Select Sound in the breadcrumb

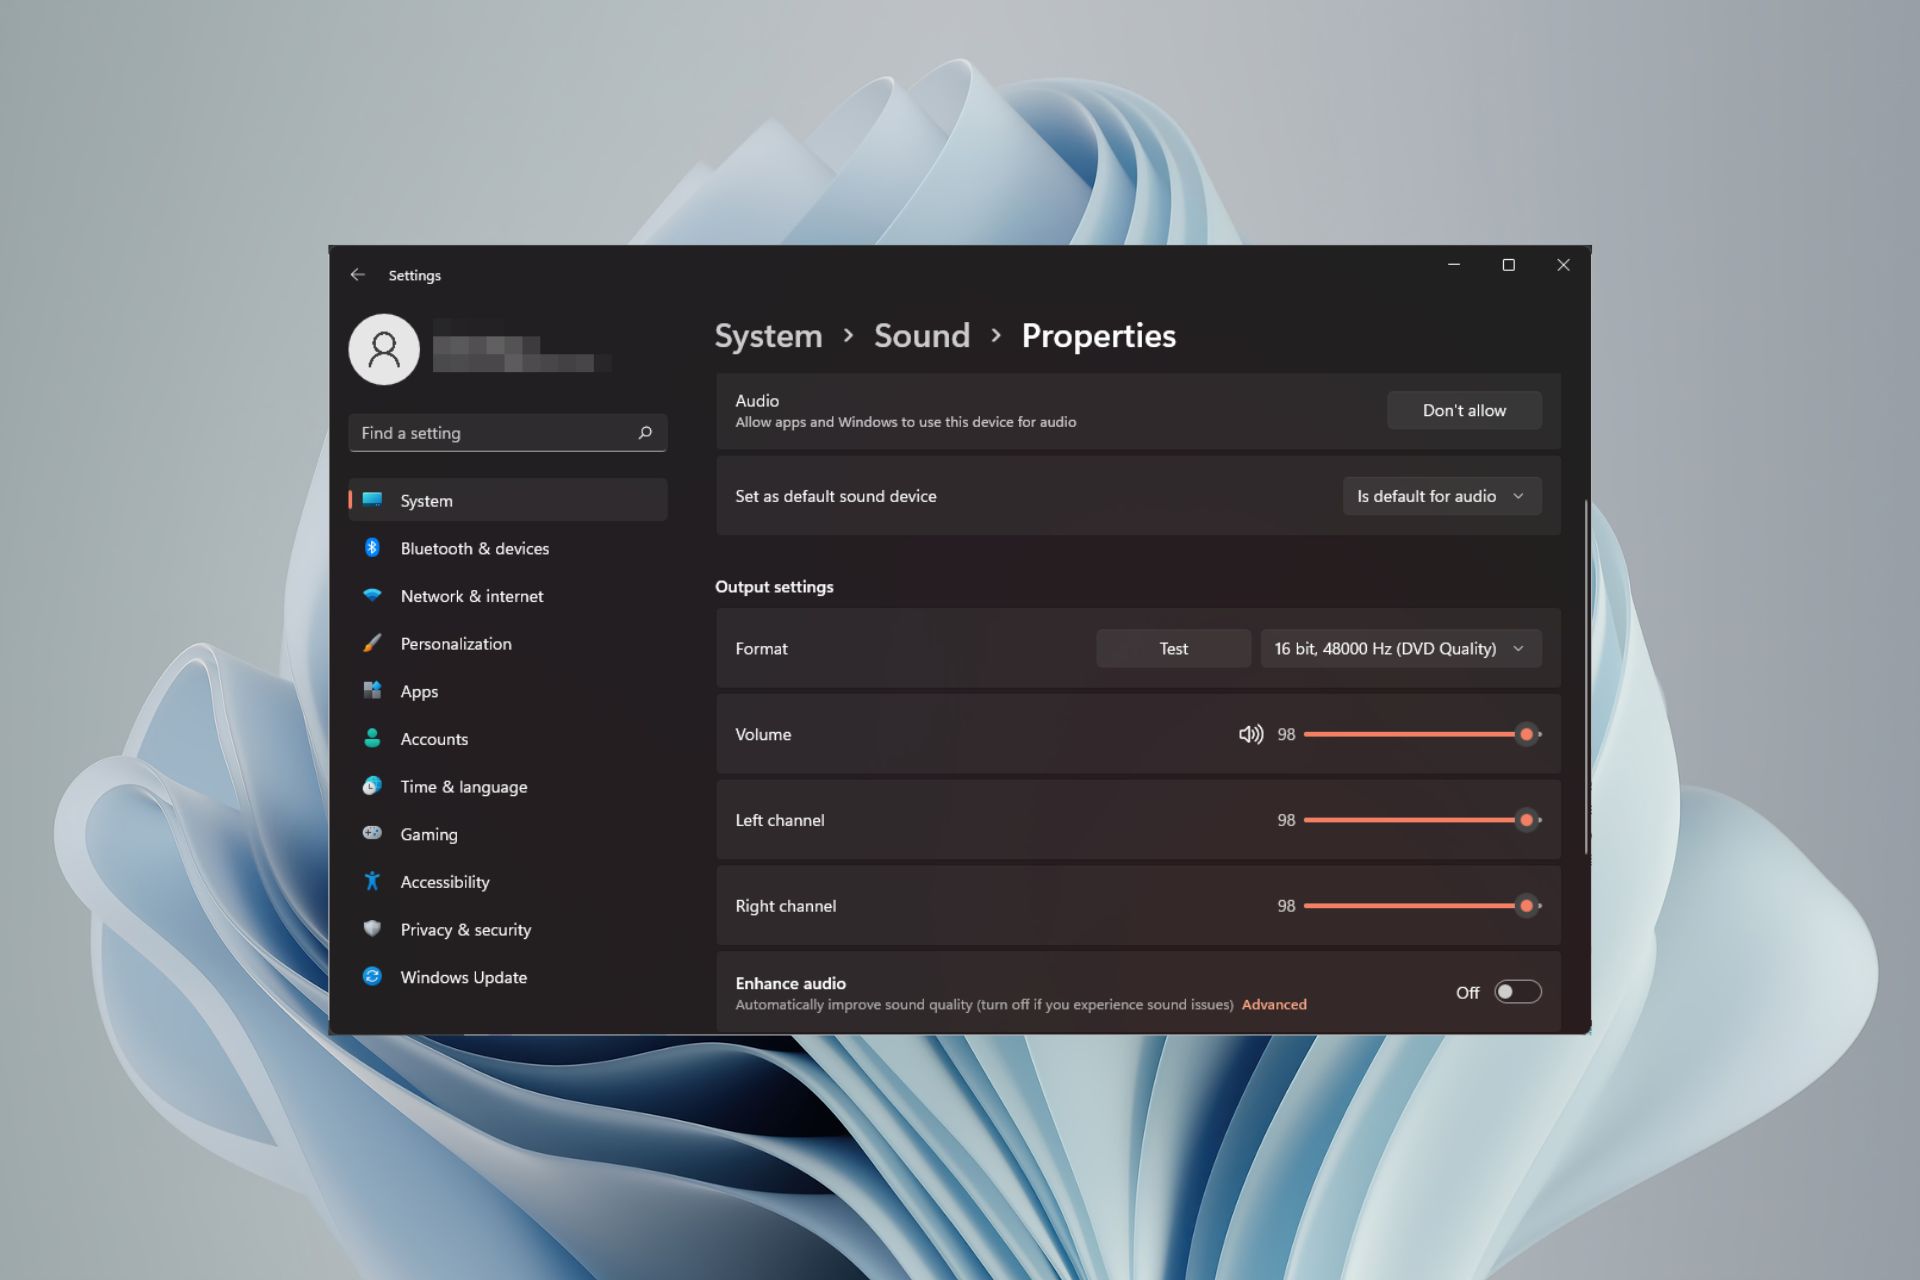(x=922, y=336)
